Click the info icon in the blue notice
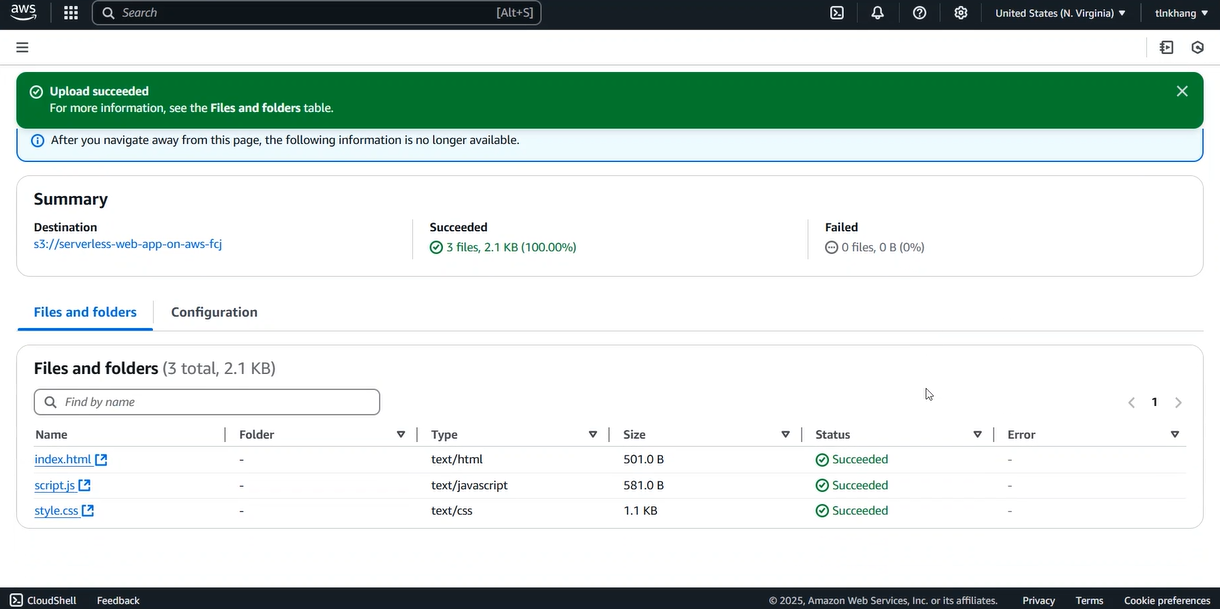The height and width of the screenshot is (609, 1220). [38, 140]
